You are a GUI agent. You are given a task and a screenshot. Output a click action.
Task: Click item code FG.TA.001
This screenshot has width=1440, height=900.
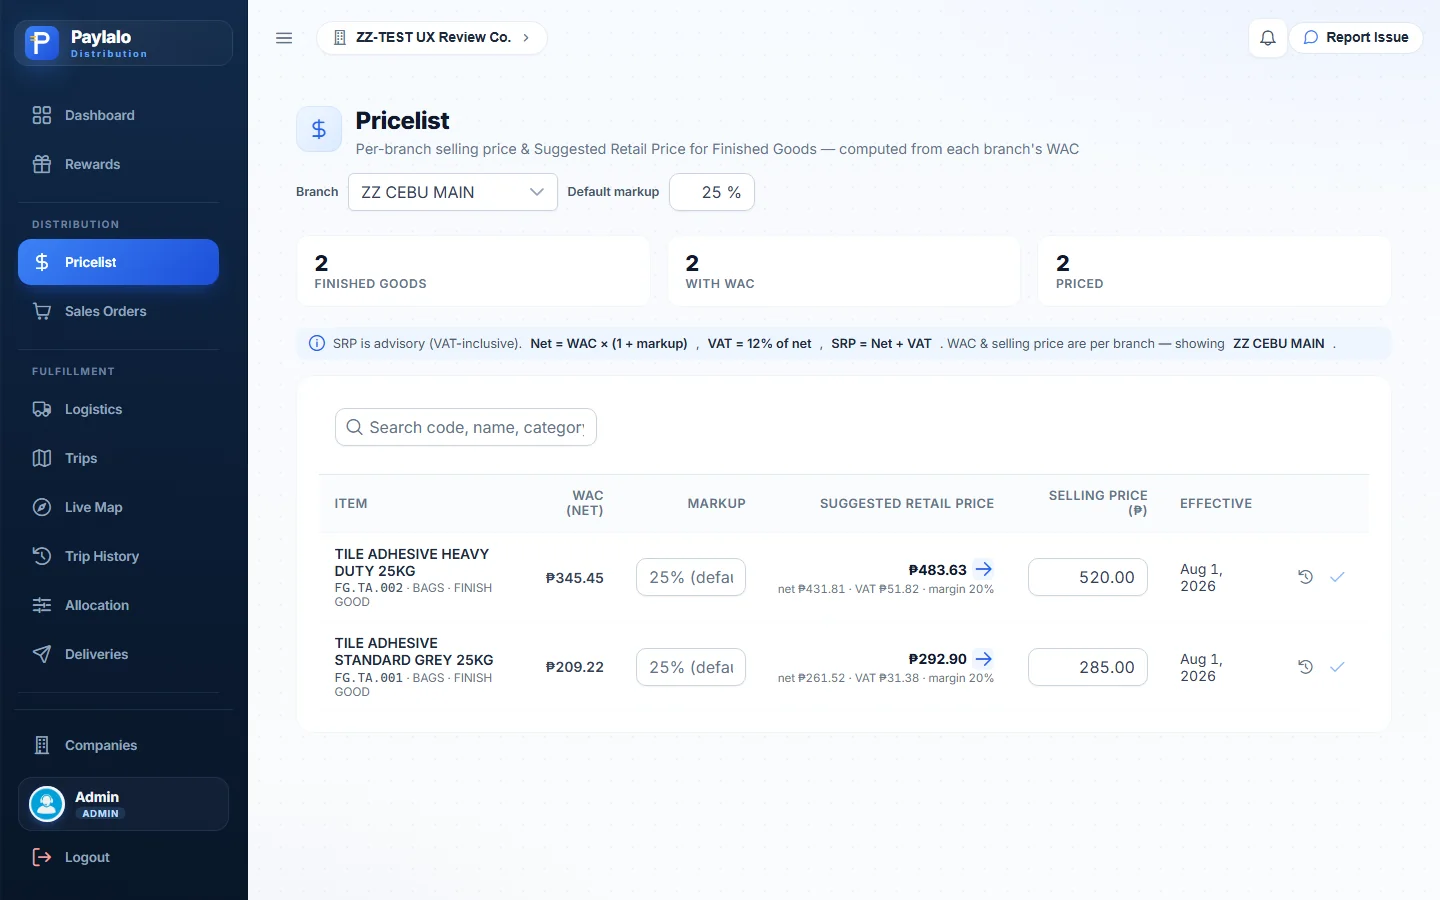(x=368, y=678)
